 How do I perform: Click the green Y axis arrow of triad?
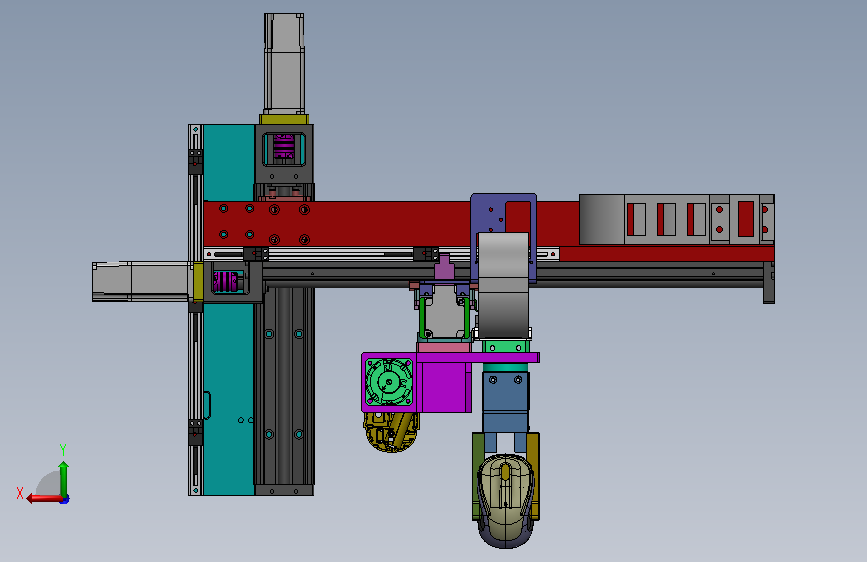coord(64,479)
